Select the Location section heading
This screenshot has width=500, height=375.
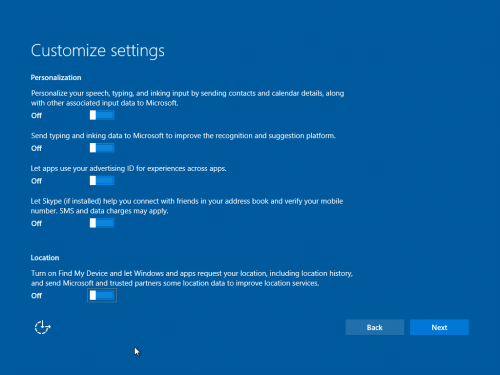pyautogui.click(x=45, y=258)
